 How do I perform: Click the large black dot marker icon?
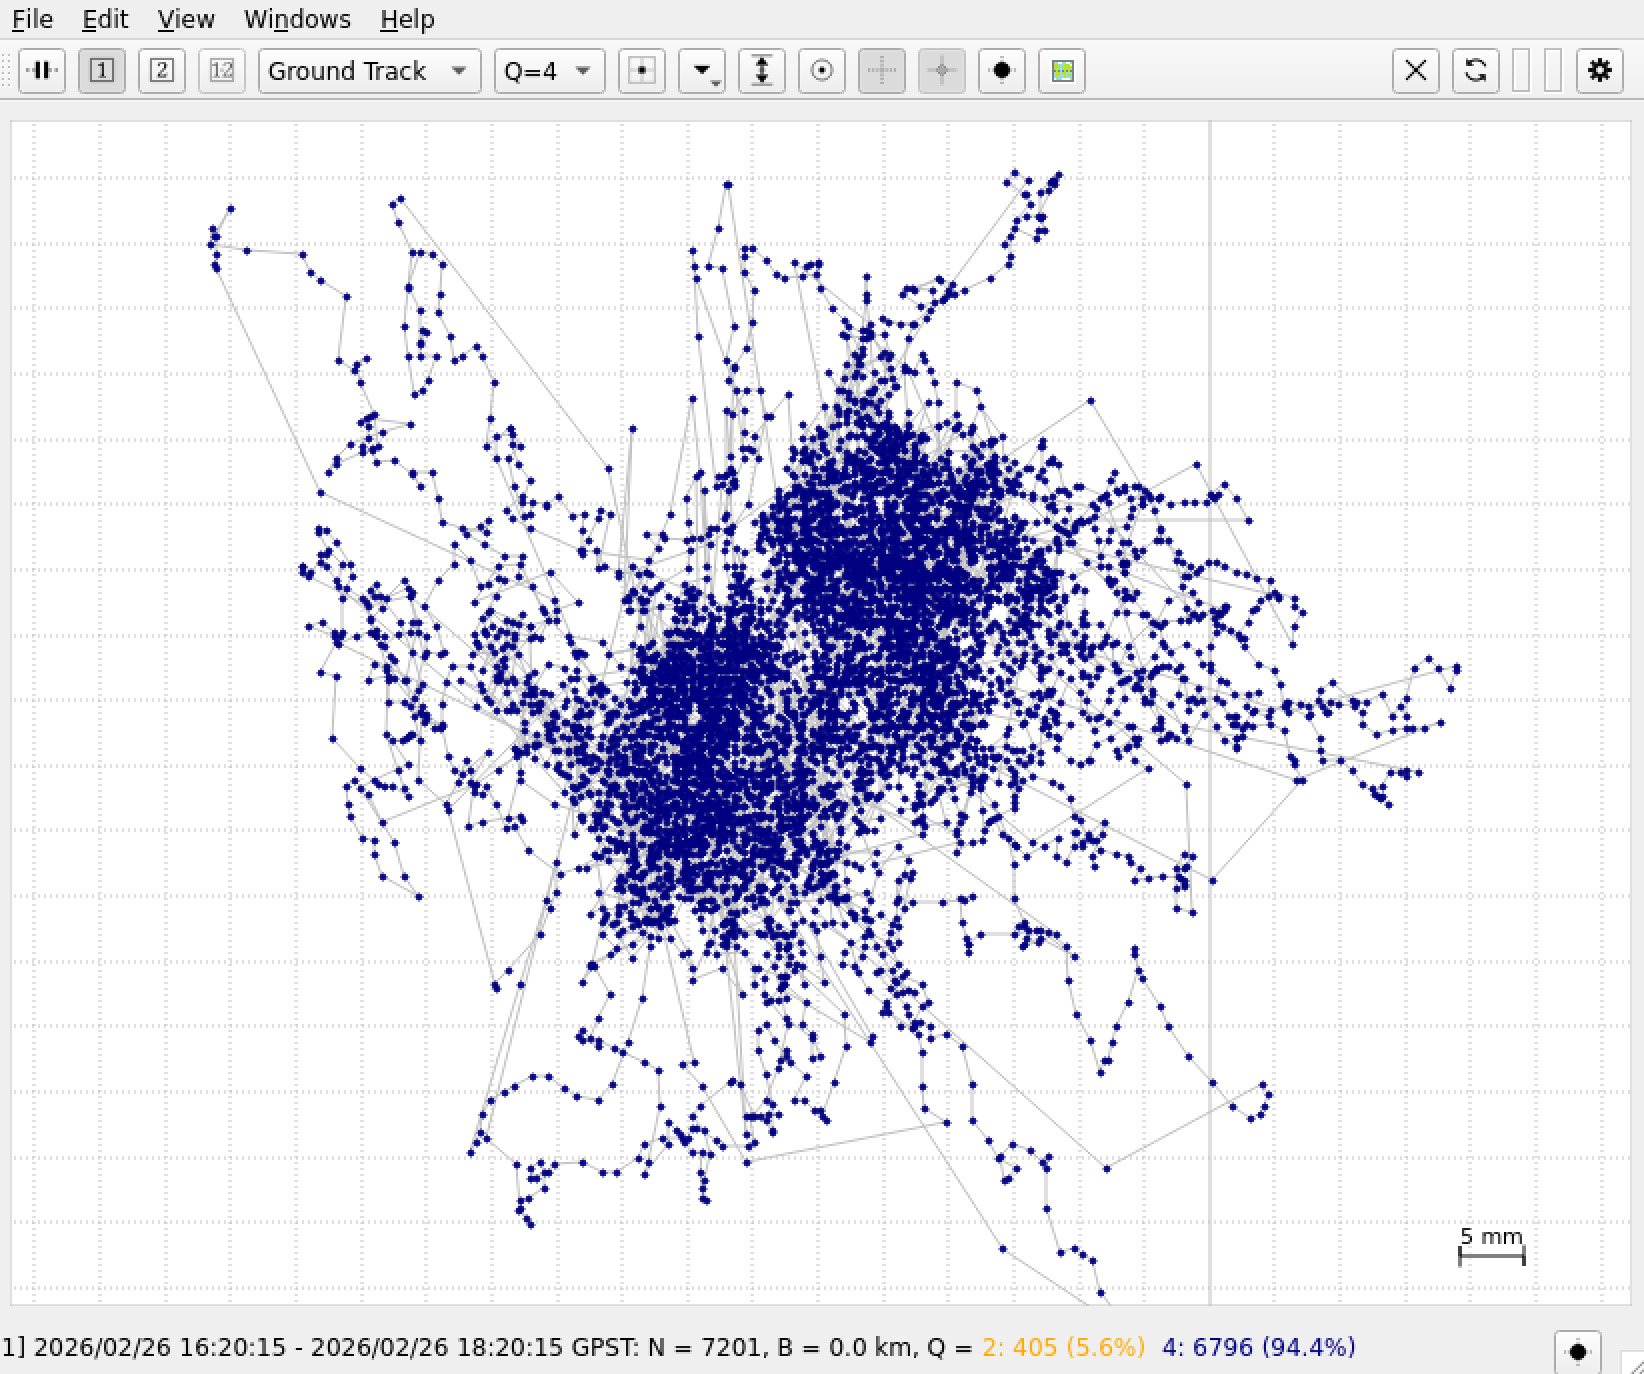coord(1002,71)
